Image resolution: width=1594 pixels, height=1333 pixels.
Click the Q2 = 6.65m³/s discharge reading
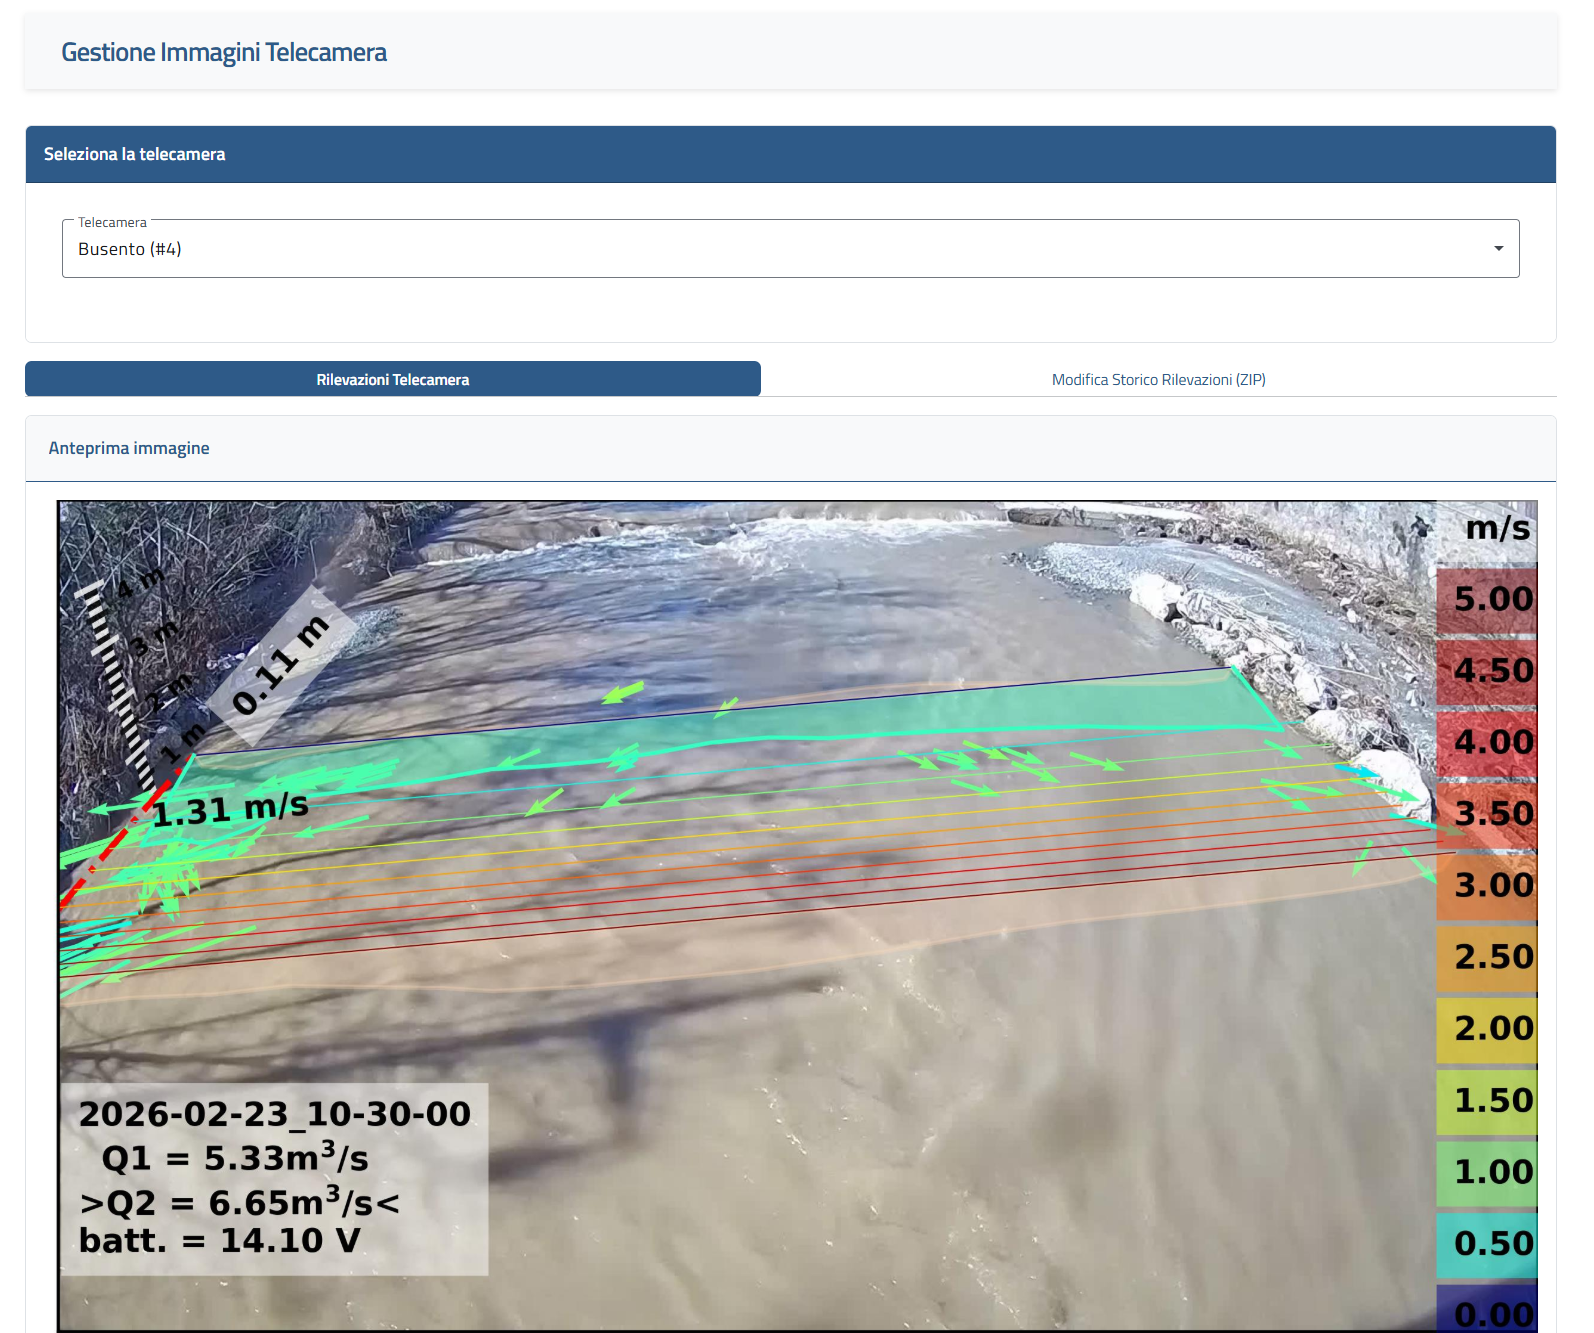coord(240,1202)
